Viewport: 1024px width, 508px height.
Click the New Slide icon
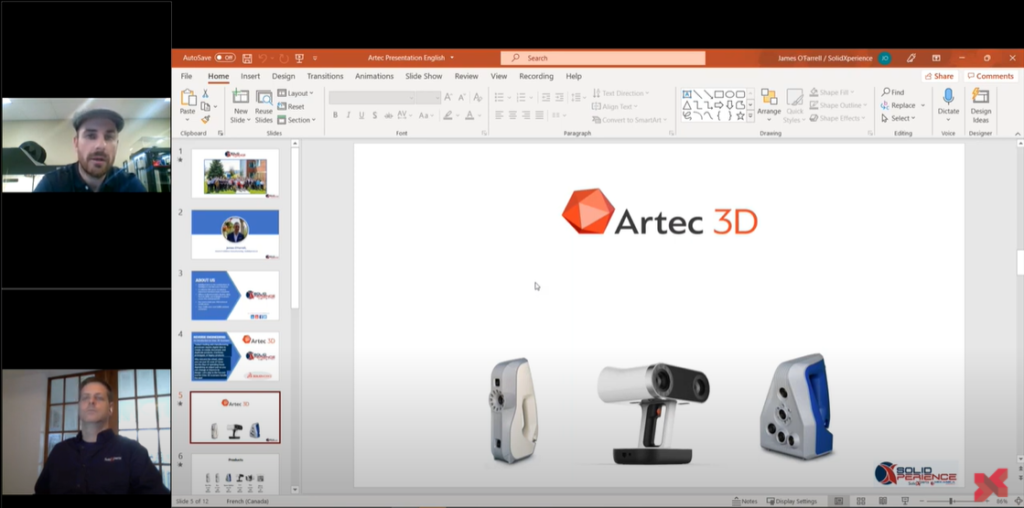tap(240, 97)
